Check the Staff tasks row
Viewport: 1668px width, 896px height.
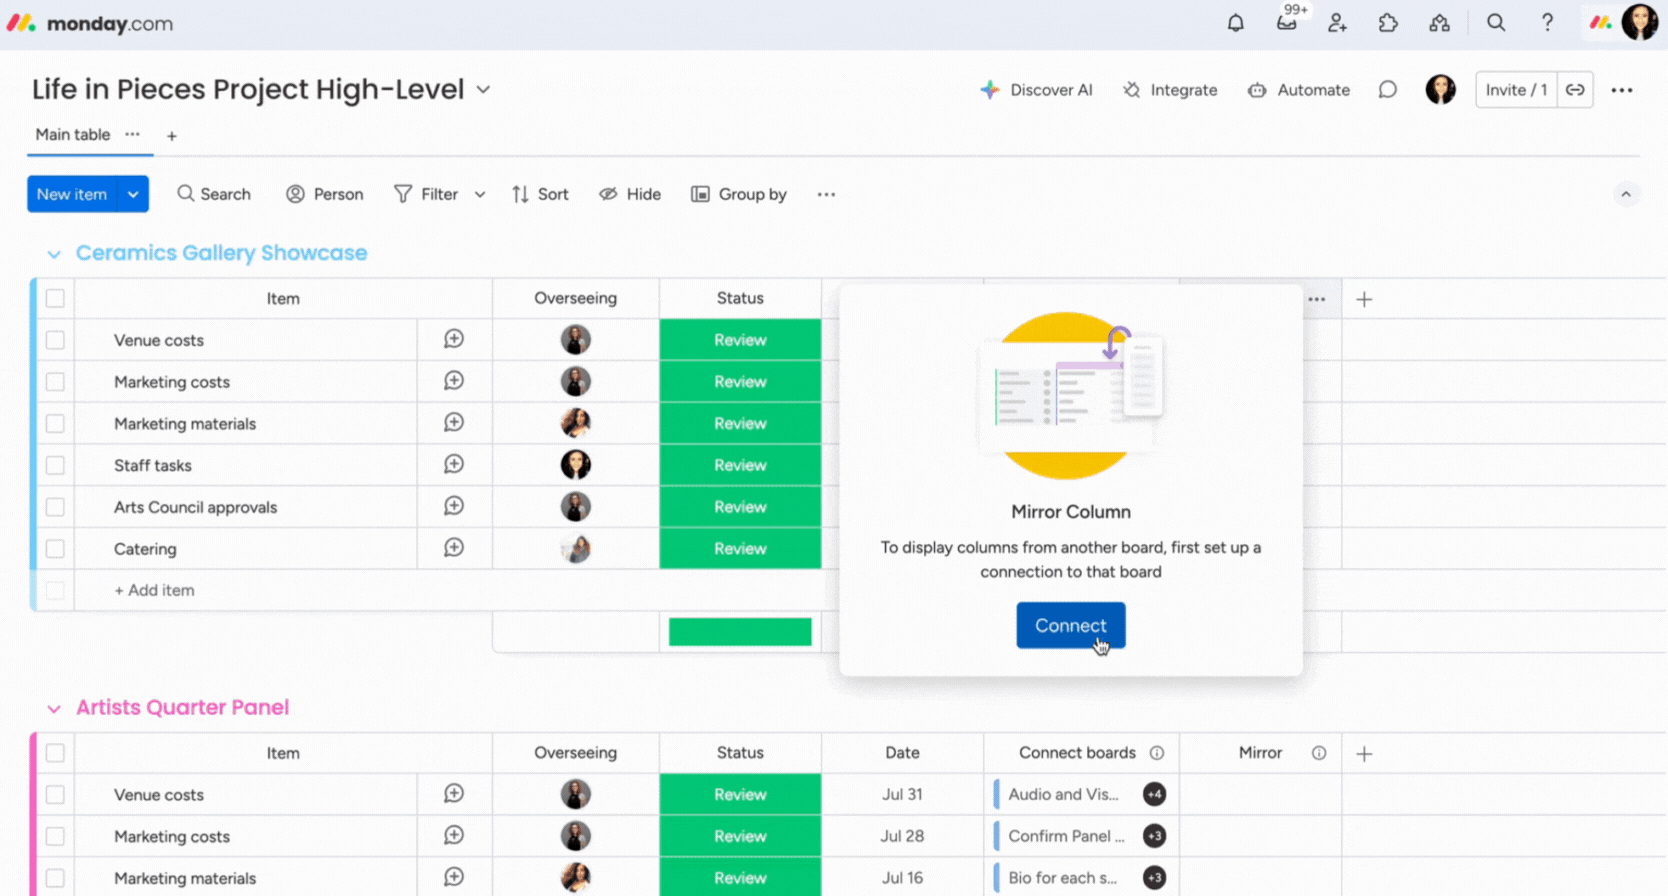tap(55, 465)
